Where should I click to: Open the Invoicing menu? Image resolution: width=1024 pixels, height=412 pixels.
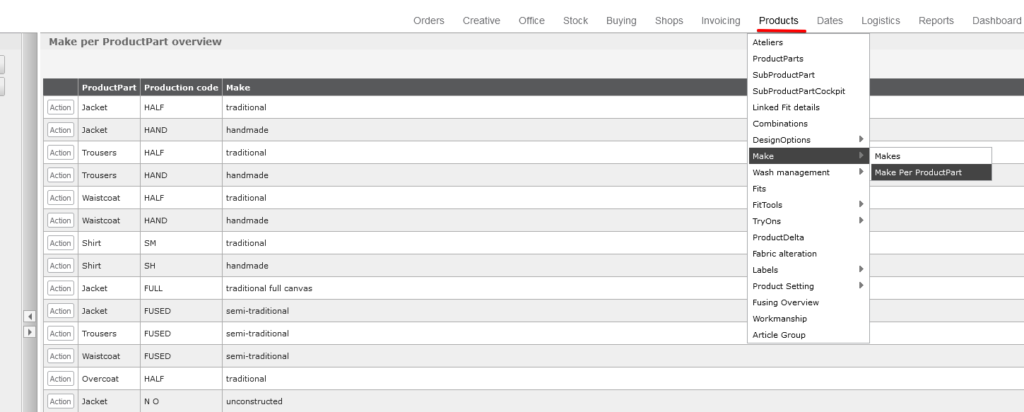(720, 21)
